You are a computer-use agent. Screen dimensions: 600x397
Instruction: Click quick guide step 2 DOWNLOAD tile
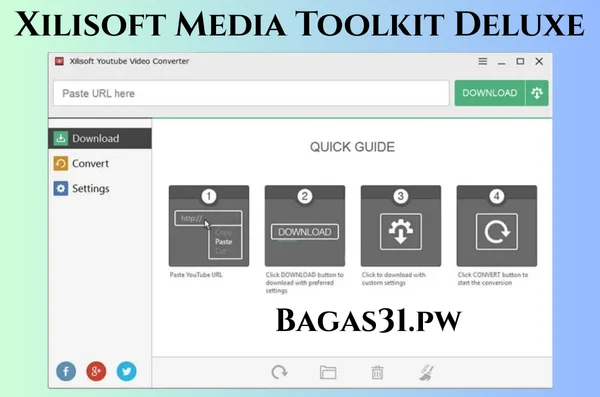[305, 226]
